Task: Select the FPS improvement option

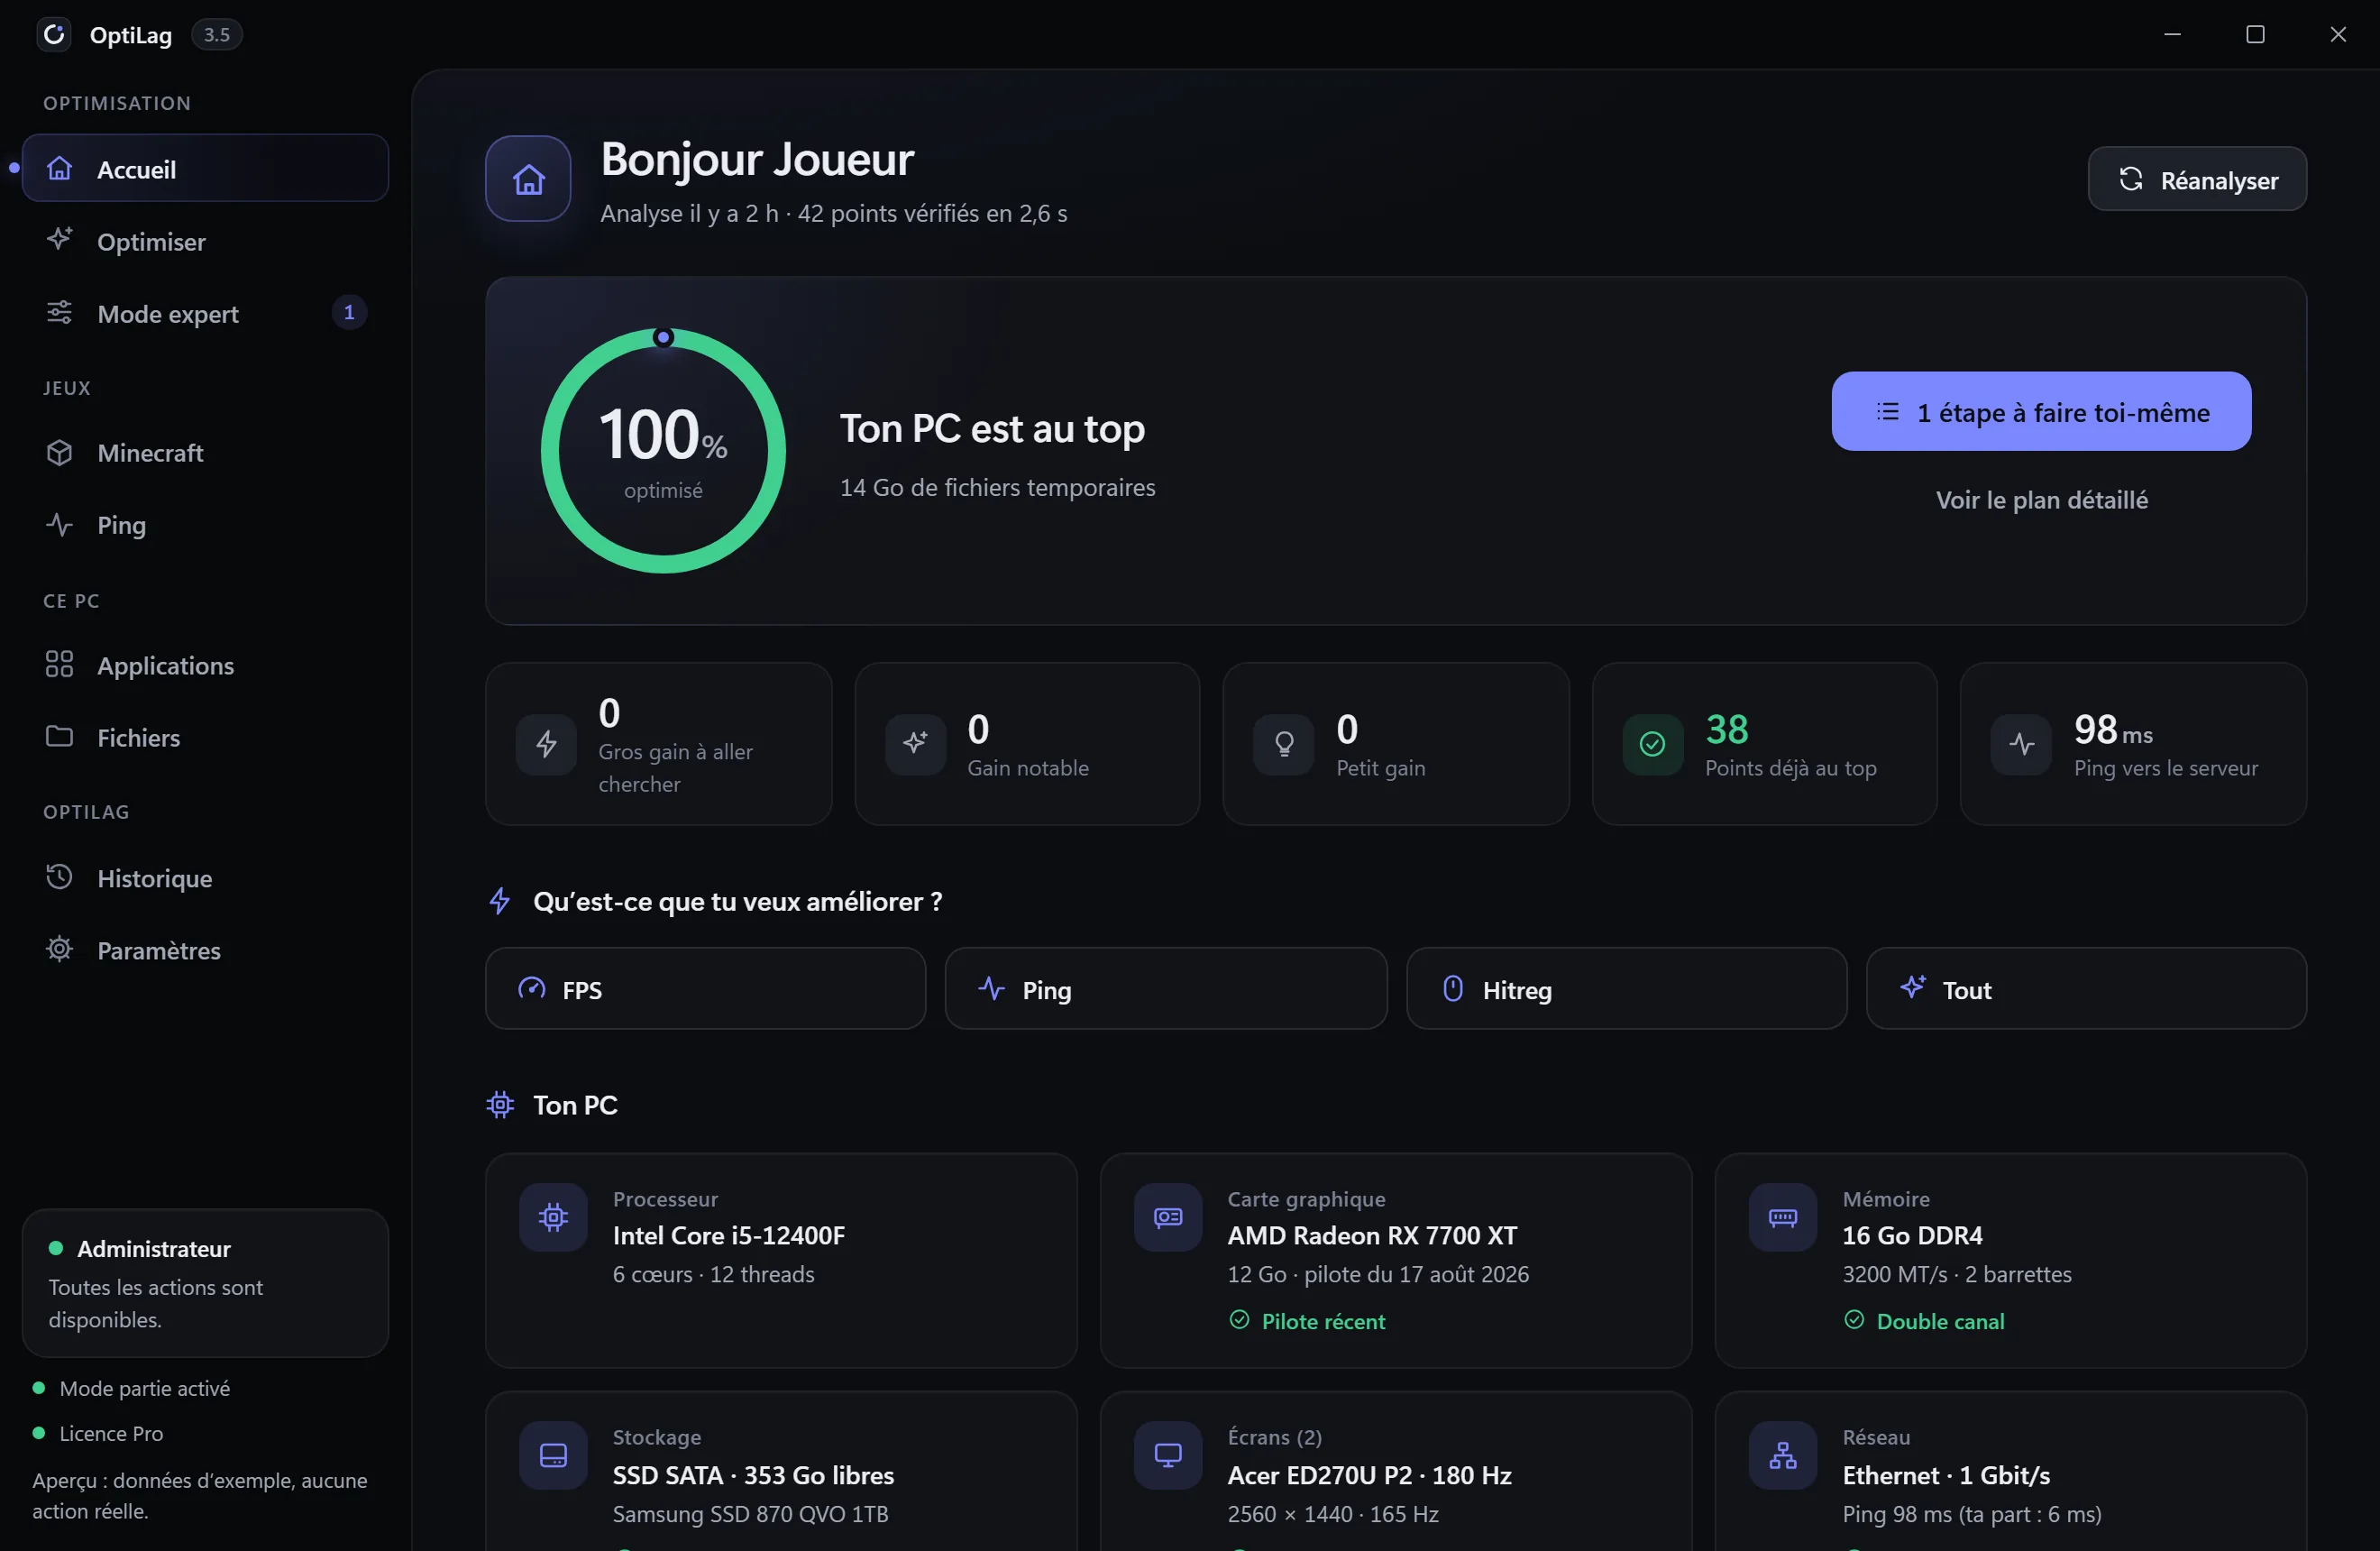Action: coord(705,989)
